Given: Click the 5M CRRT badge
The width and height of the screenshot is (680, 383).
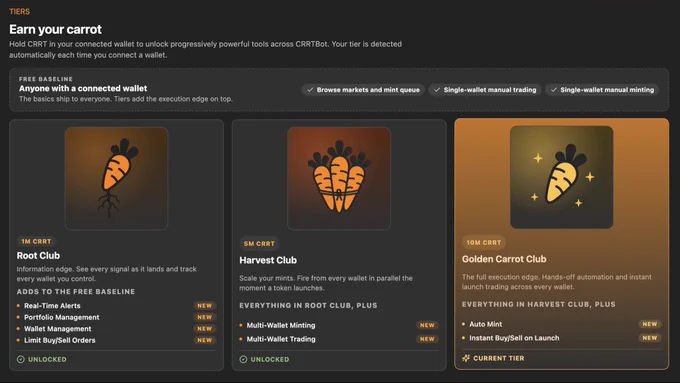Looking at the screenshot, I should [x=259, y=244].
